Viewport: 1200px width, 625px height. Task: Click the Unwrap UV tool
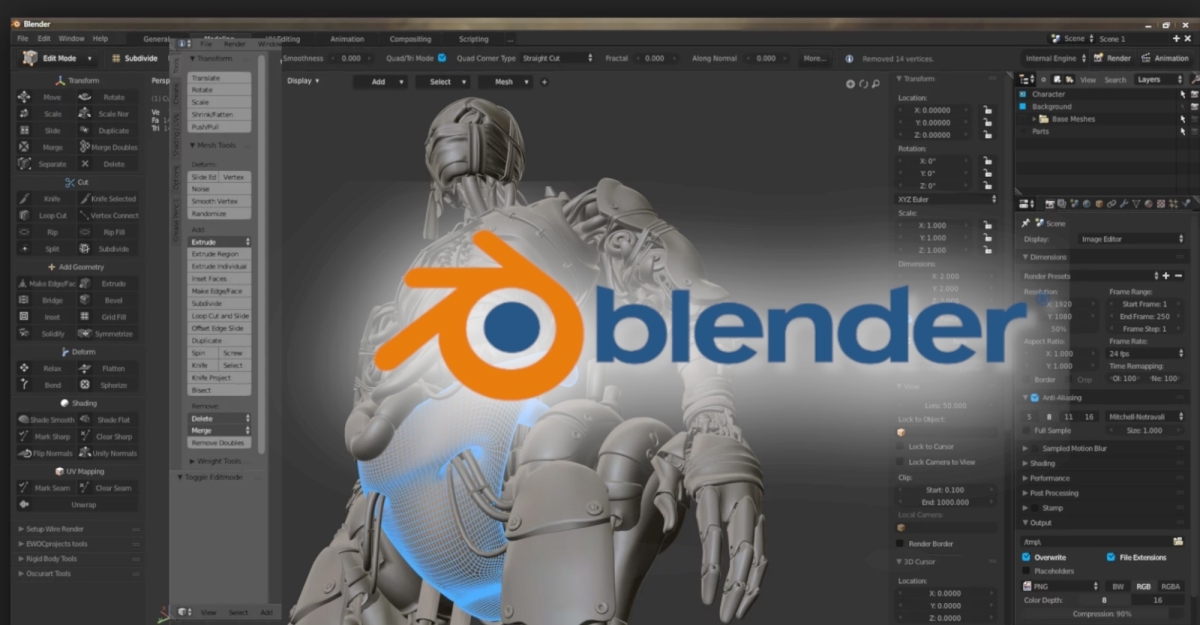(77, 505)
